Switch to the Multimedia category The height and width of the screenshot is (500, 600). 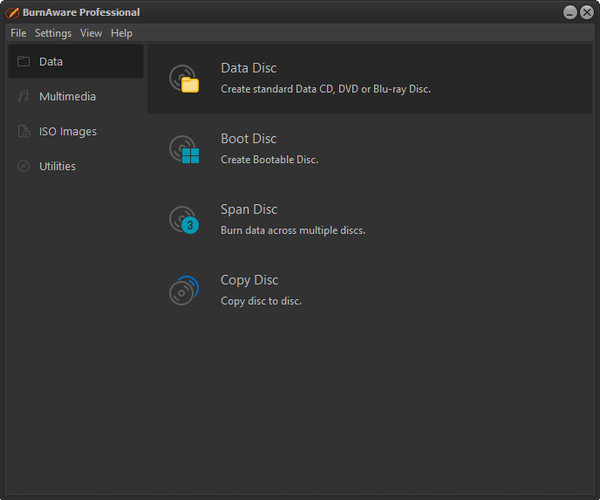click(67, 97)
